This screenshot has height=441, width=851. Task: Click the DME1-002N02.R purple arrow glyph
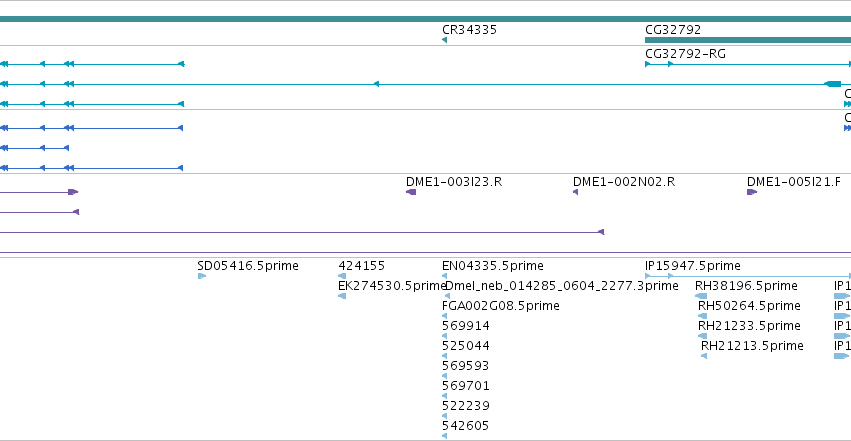coord(575,192)
